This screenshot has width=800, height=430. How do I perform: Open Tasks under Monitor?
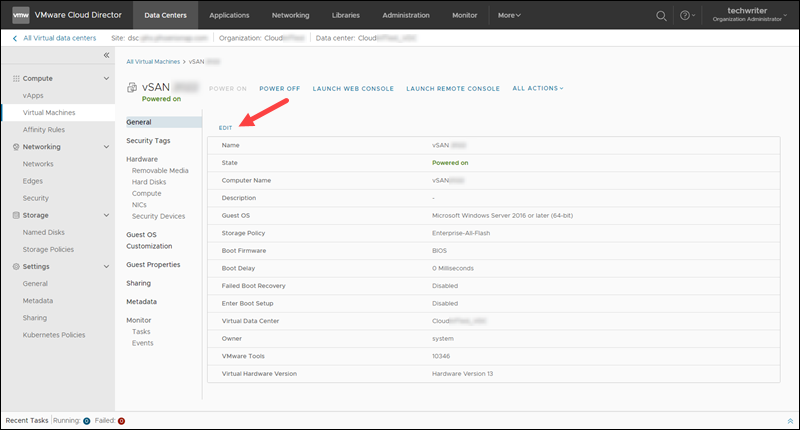coord(141,332)
